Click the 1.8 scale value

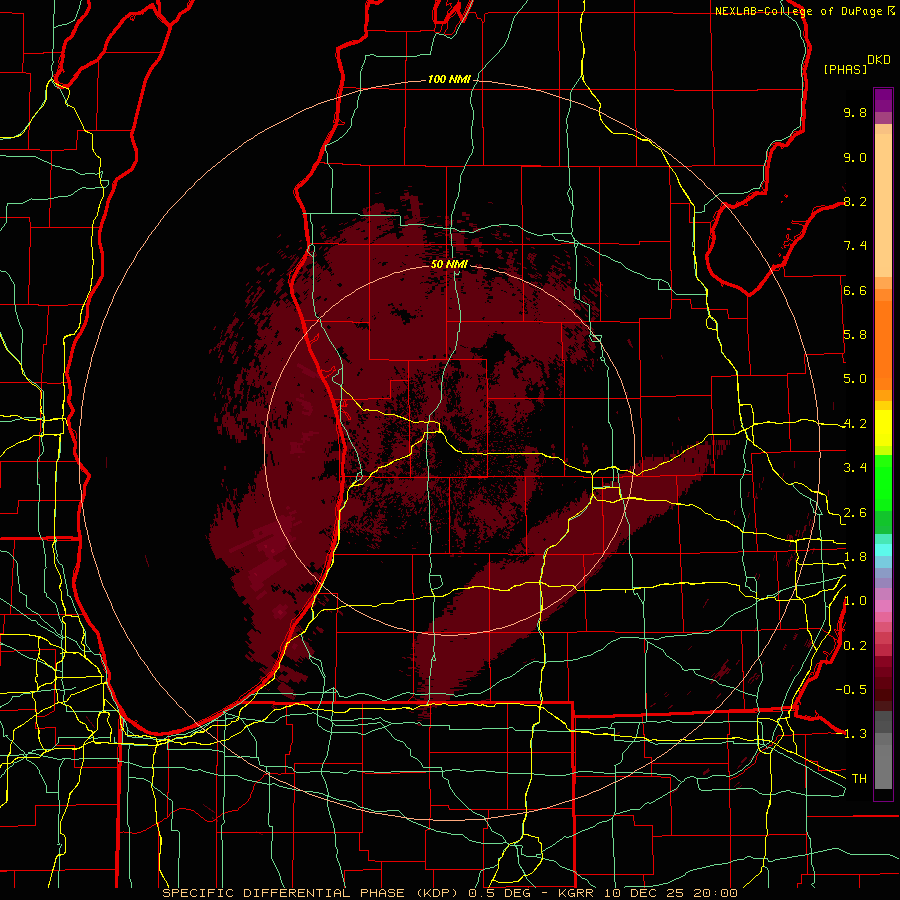855,557
